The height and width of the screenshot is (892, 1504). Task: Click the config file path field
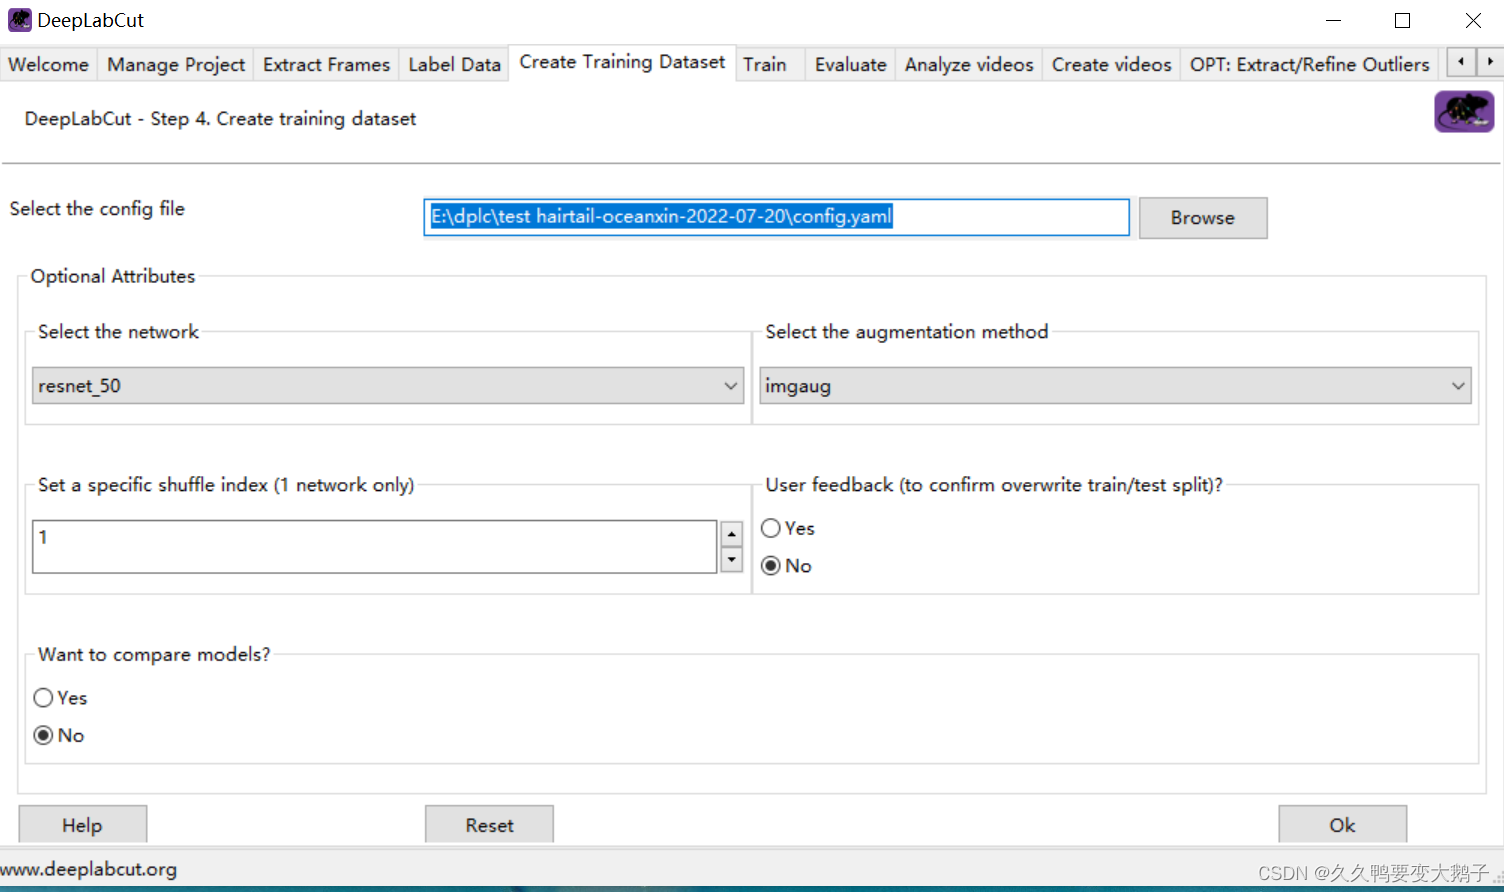(x=776, y=217)
